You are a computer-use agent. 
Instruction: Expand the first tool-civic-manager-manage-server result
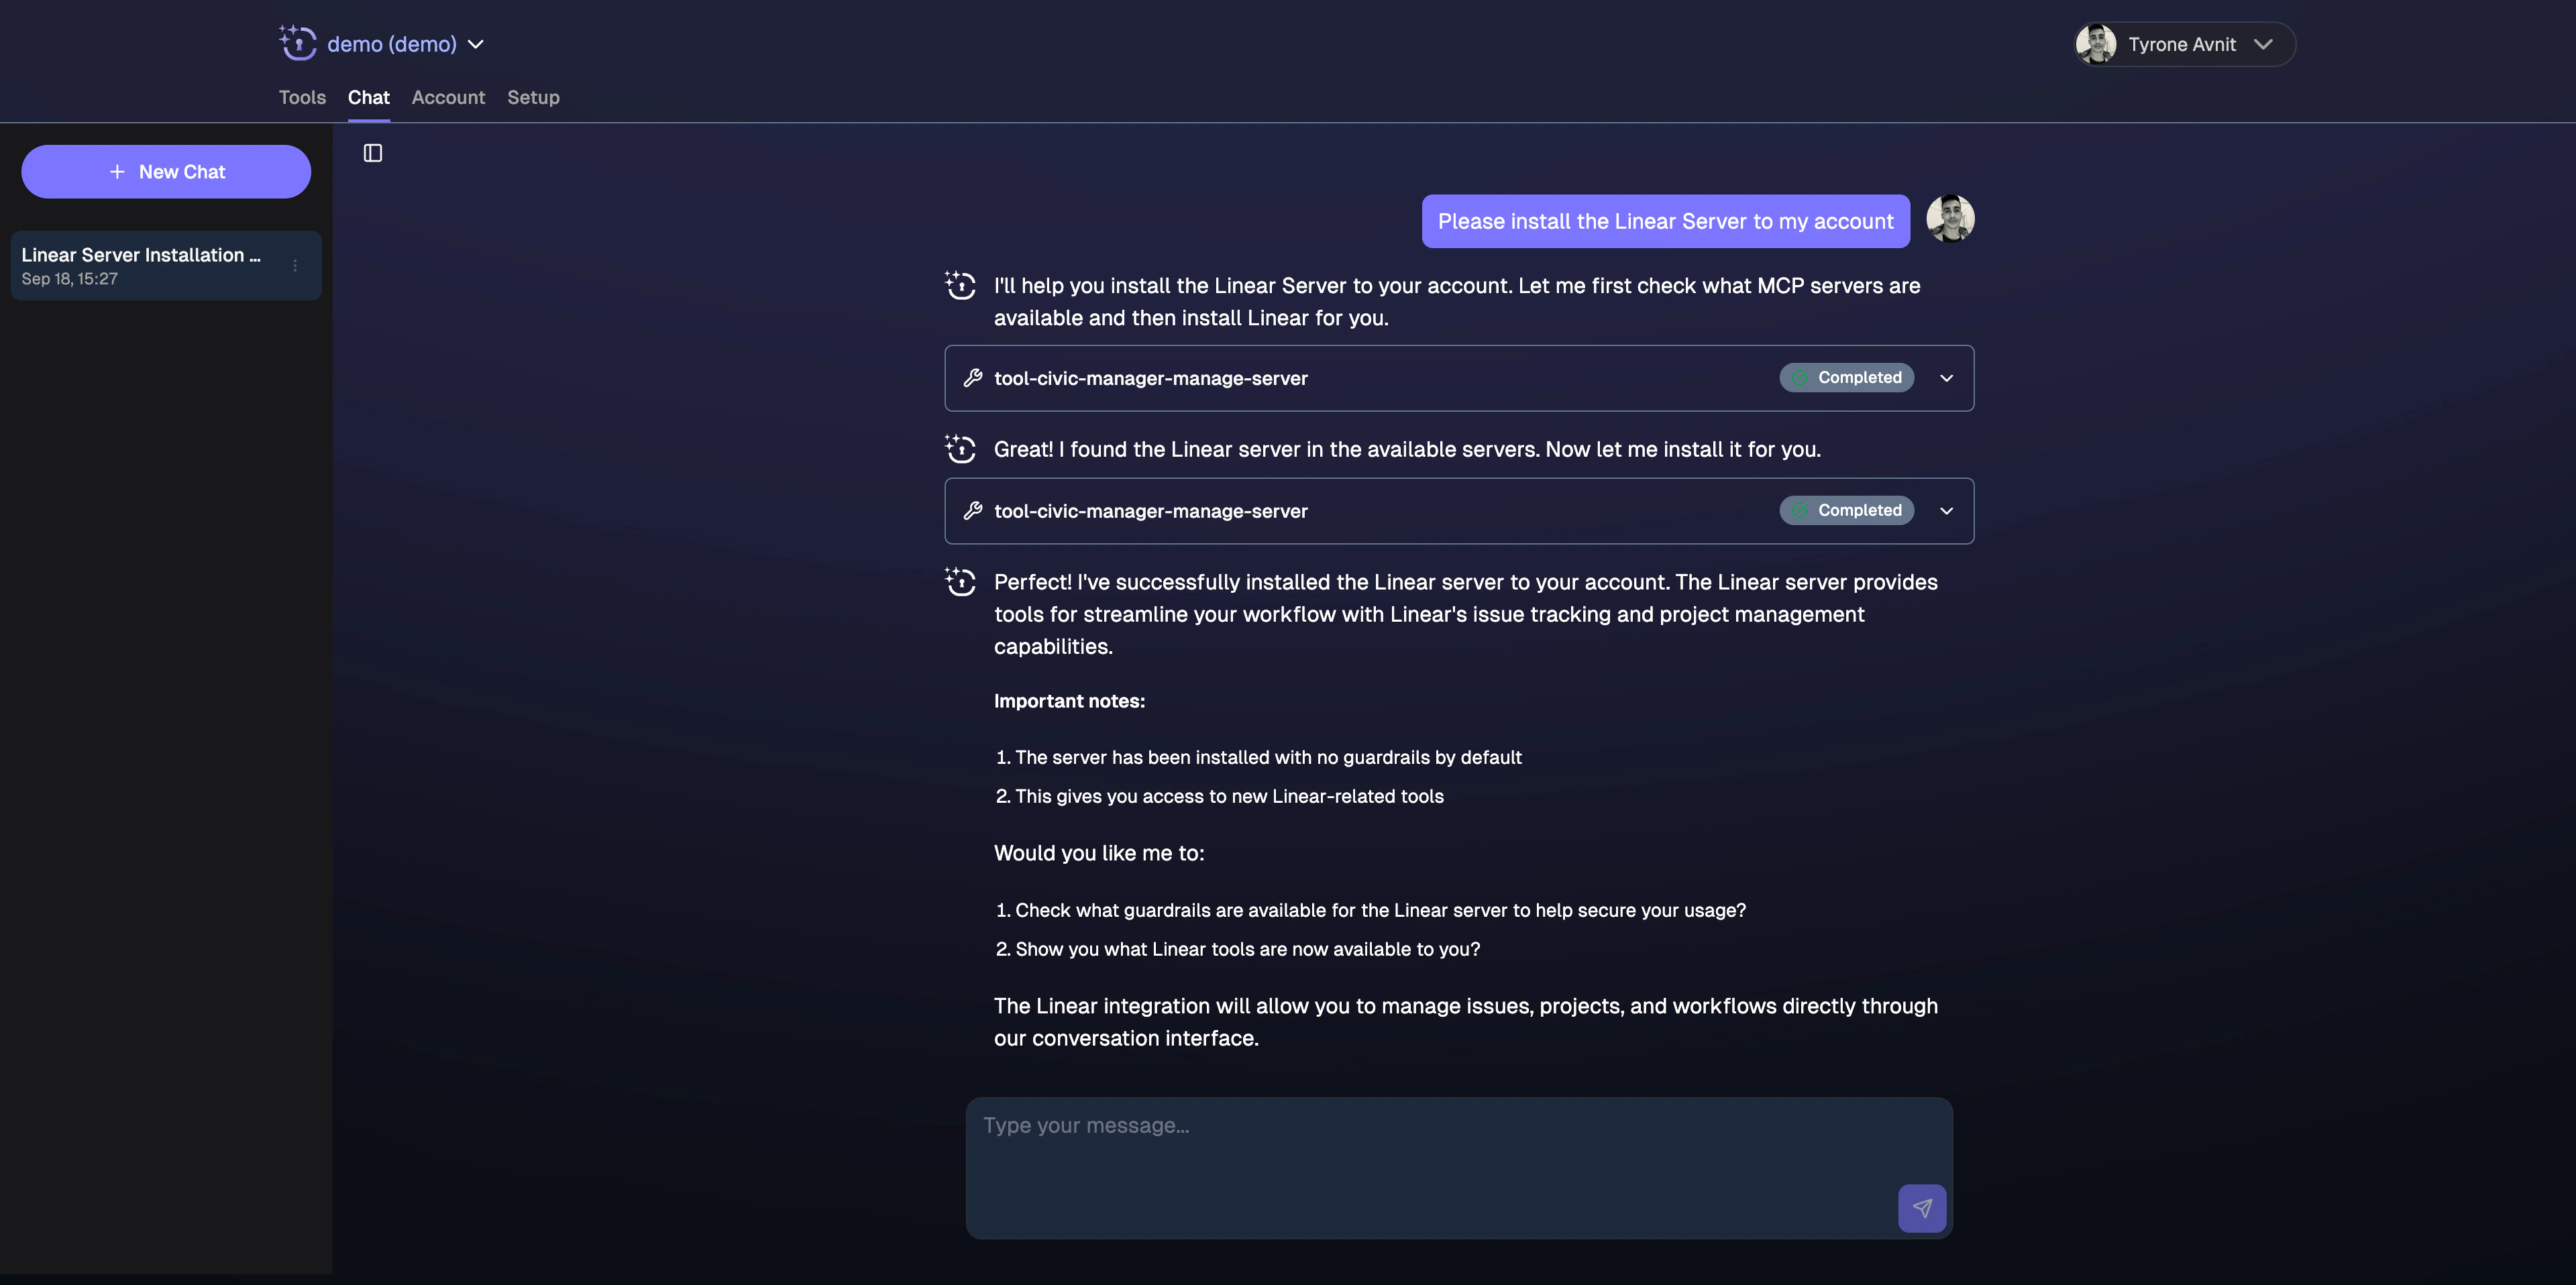[x=1947, y=378]
